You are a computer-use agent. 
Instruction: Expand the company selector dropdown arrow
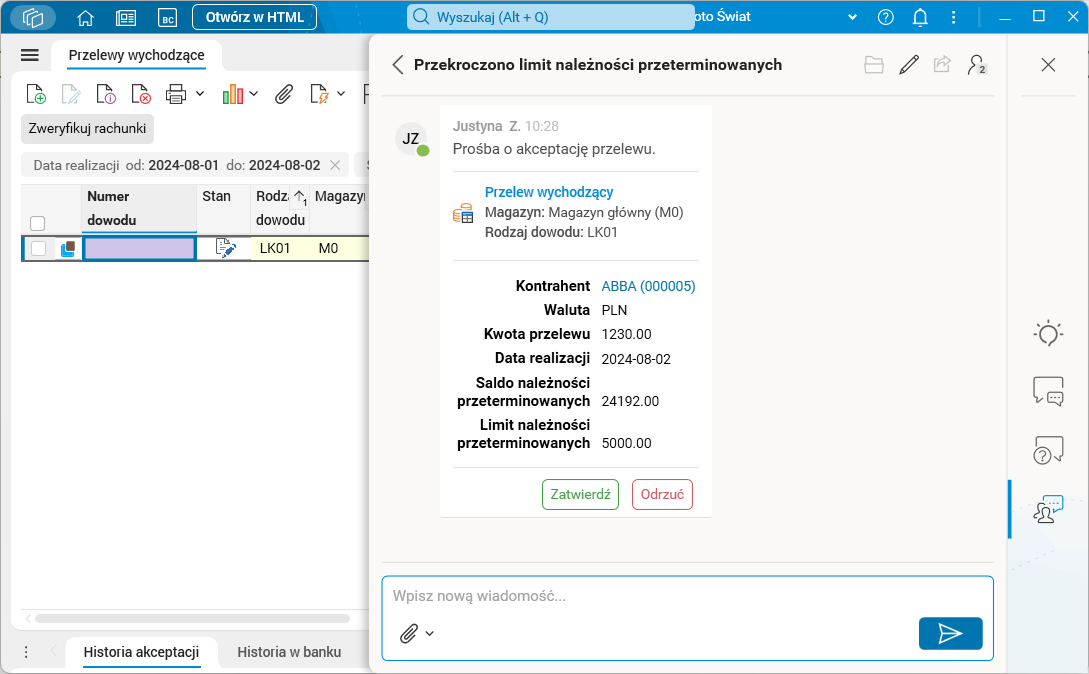tap(852, 17)
